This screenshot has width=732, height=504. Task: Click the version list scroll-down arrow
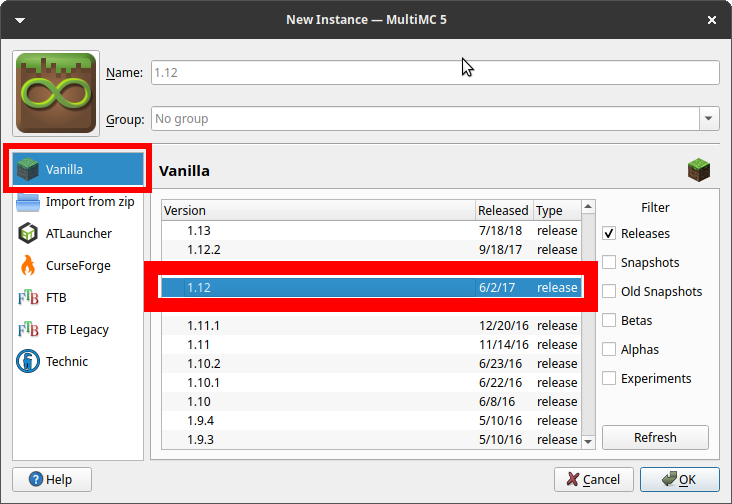[x=588, y=441]
